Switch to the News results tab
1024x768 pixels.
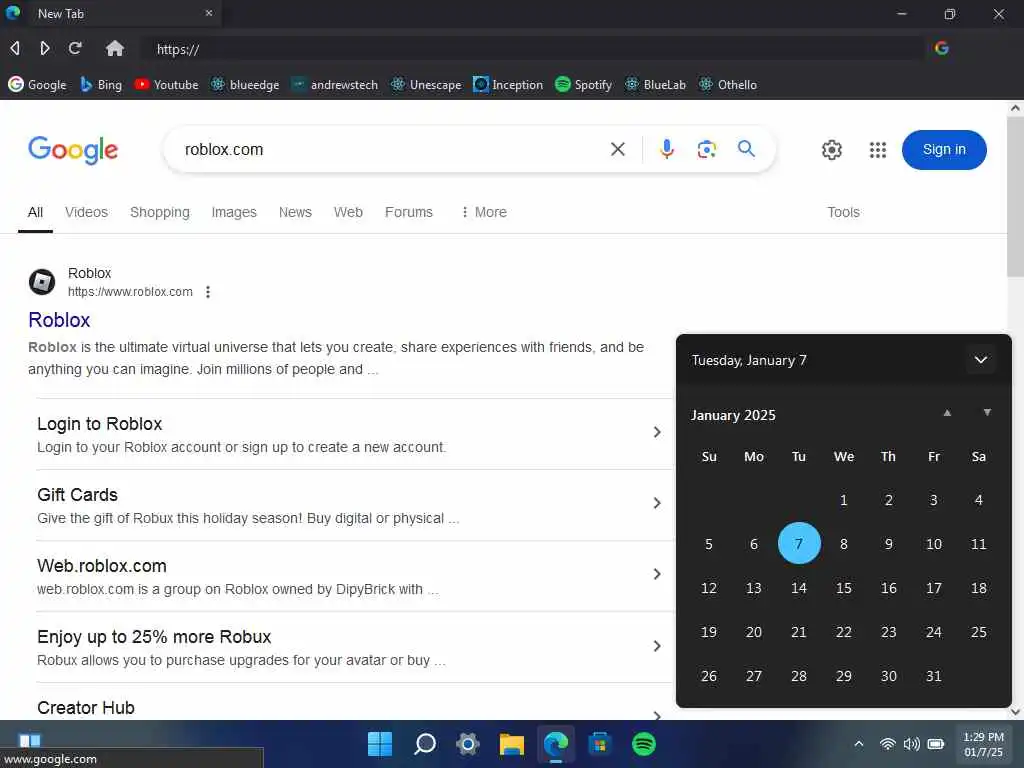coord(295,212)
